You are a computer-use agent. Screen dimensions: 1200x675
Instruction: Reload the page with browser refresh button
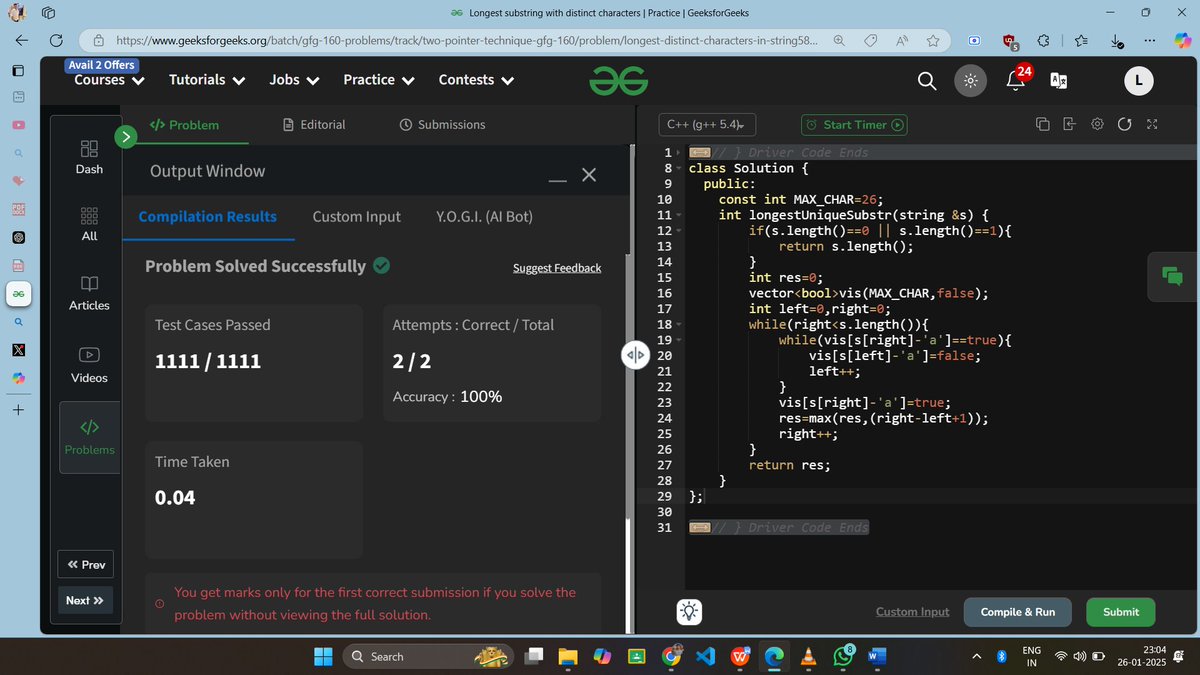click(57, 40)
